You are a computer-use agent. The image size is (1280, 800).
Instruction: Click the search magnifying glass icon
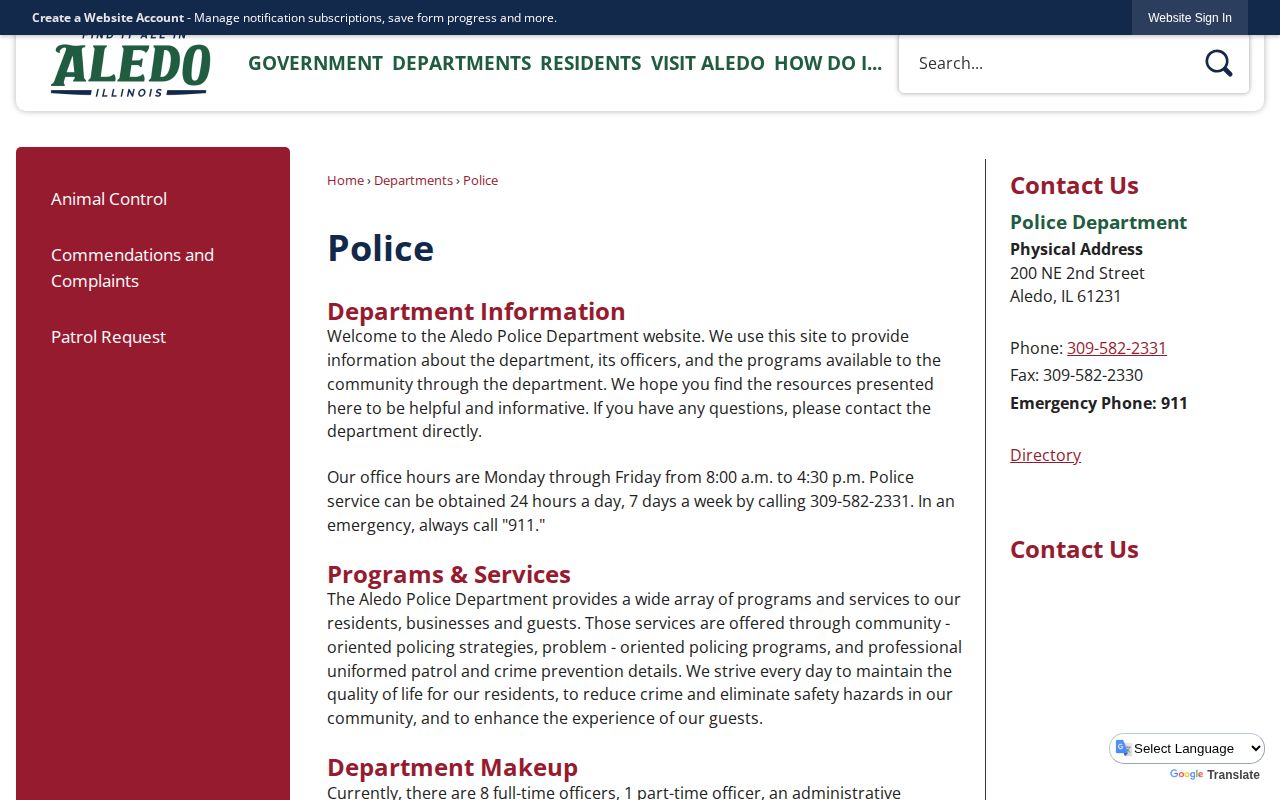(1218, 63)
